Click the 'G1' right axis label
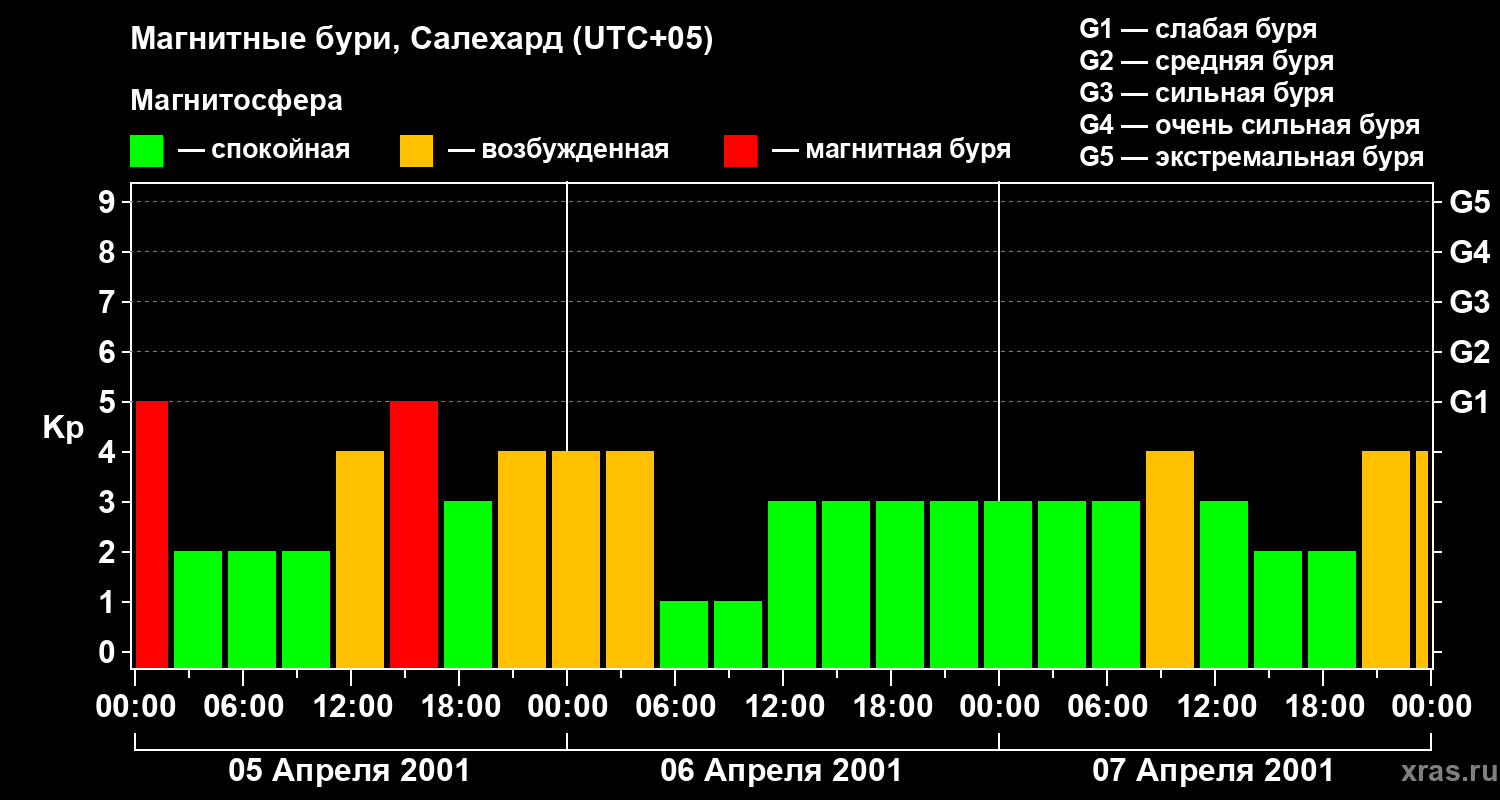This screenshot has width=1500, height=800. [x=1469, y=402]
